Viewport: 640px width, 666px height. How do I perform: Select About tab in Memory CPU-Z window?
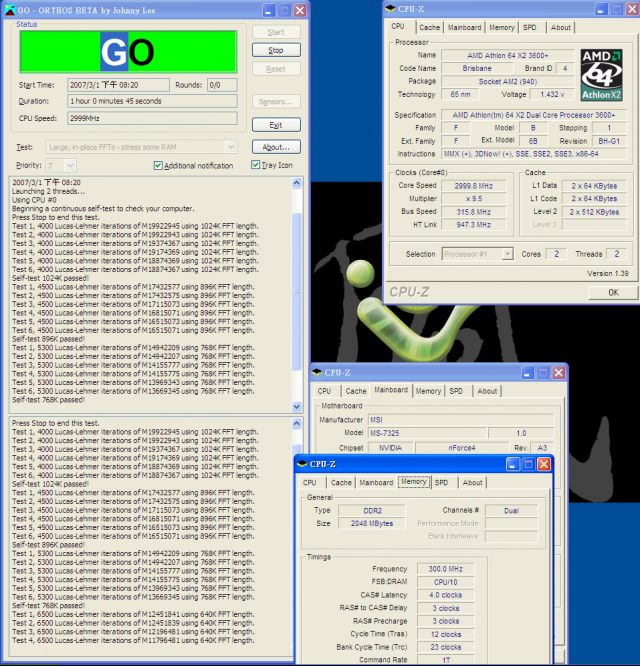(472, 483)
